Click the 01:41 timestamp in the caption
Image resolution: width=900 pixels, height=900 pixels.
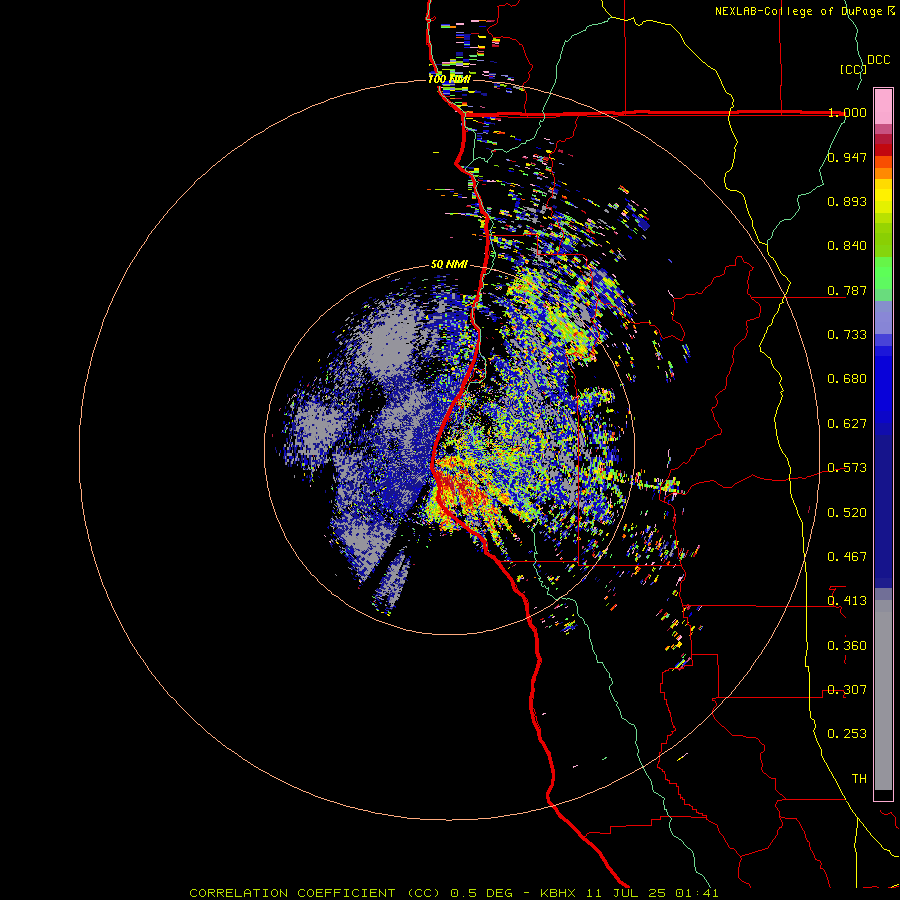698,893
